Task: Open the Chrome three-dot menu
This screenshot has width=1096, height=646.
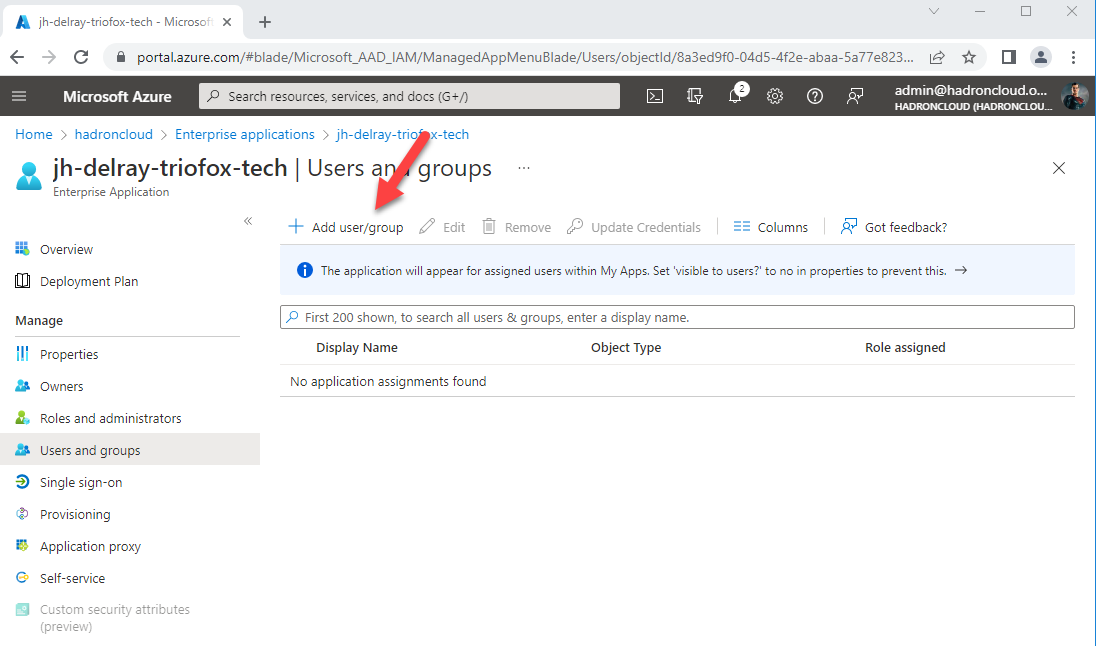Action: tap(1074, 57)
